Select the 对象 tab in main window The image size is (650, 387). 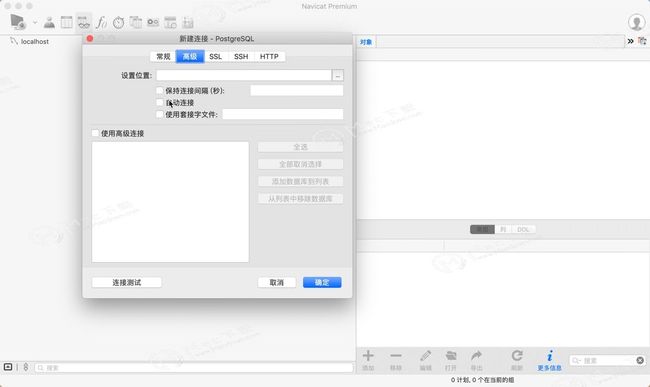366,42
